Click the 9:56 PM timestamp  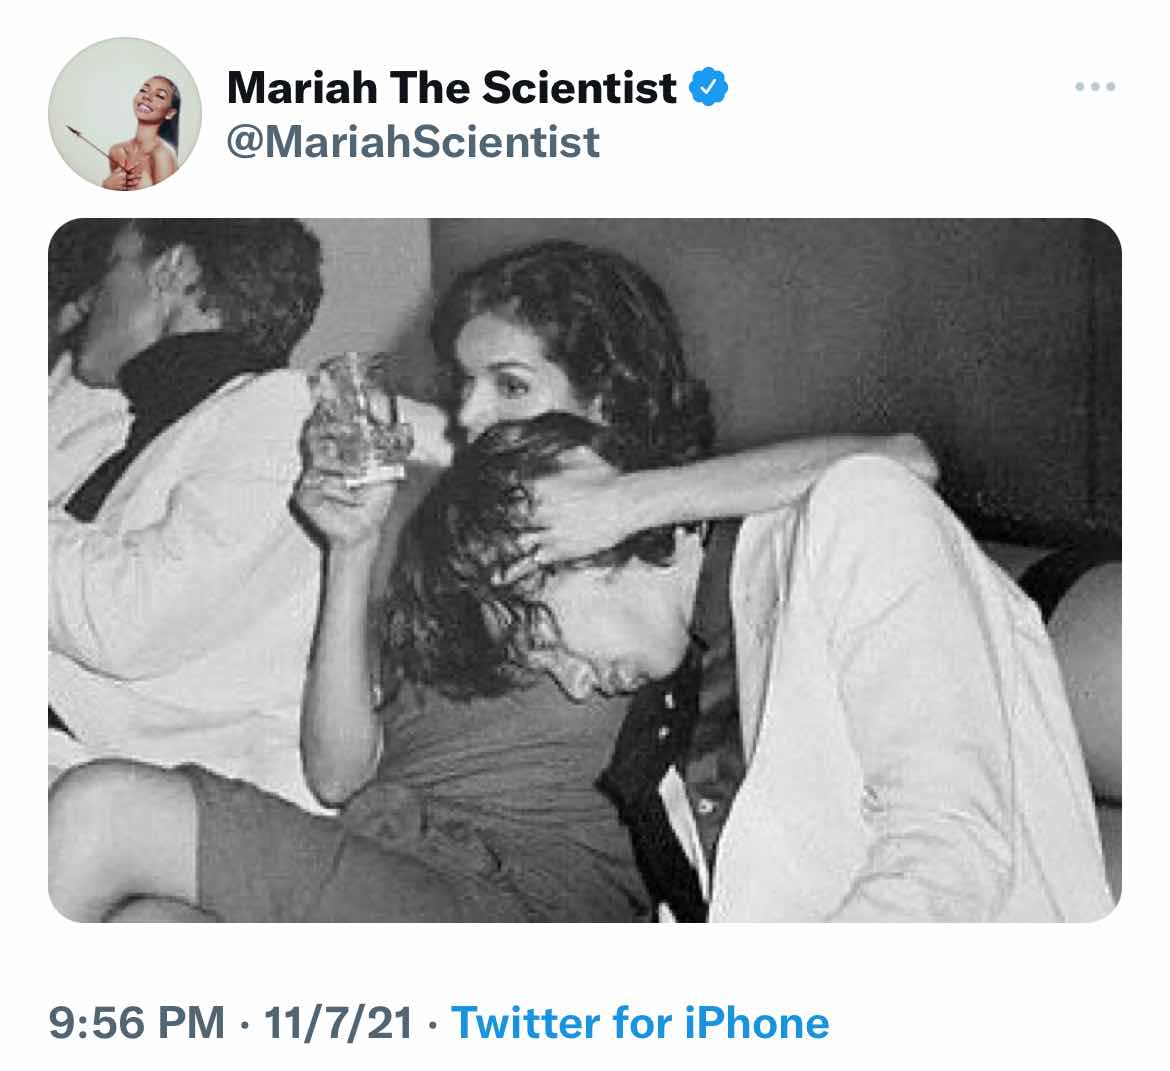tap(137, 1022)
